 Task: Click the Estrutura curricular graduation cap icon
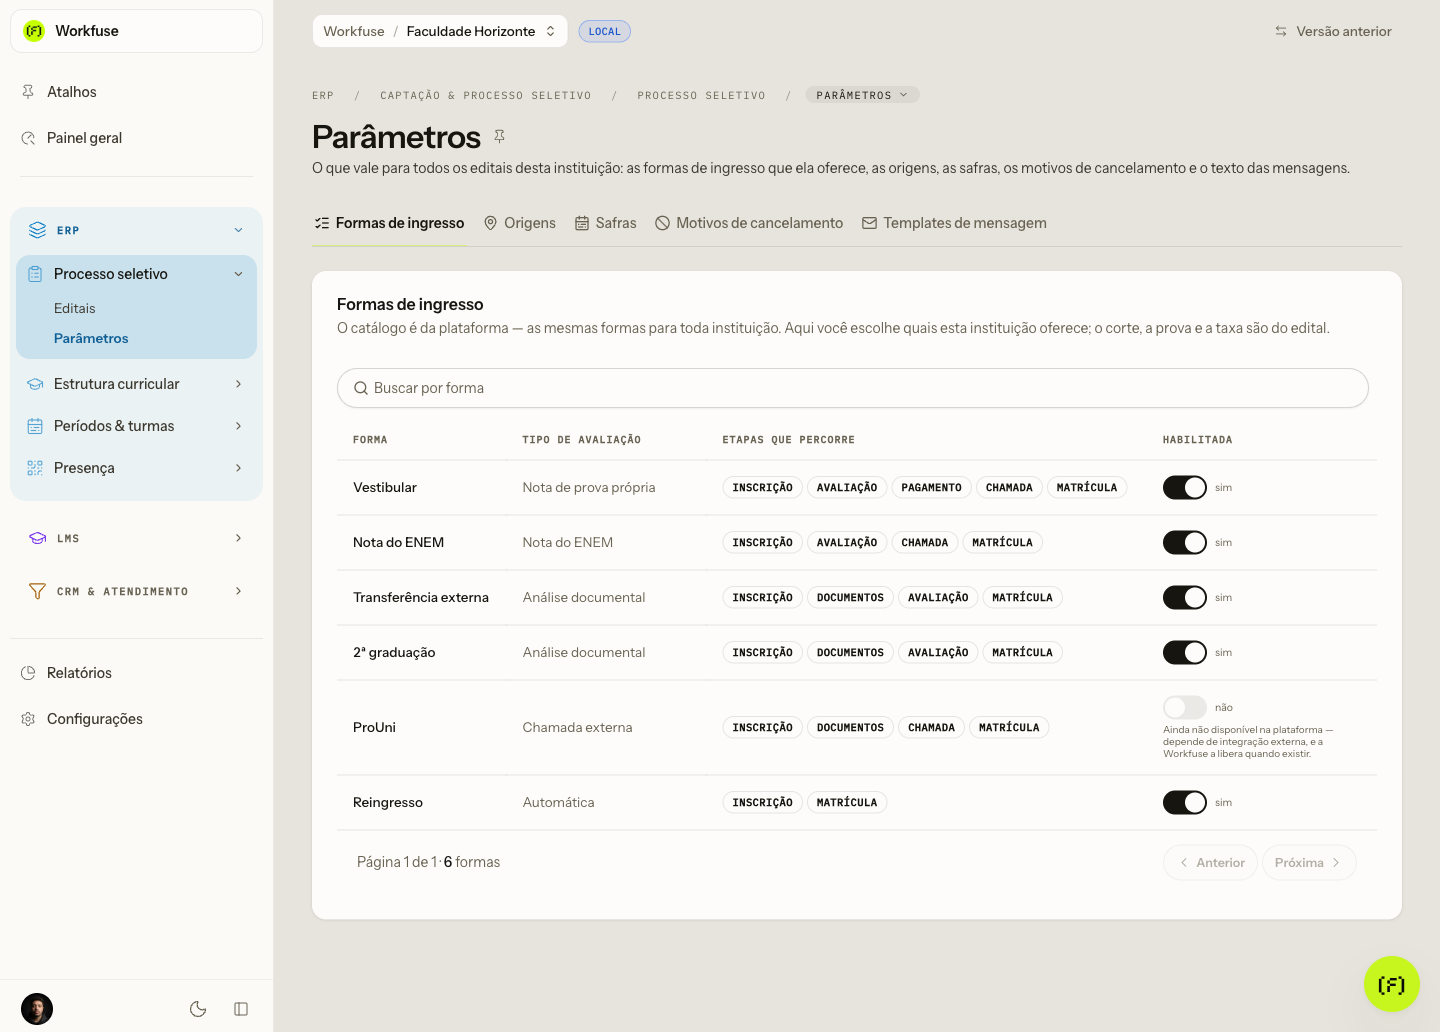pos(35,384)
